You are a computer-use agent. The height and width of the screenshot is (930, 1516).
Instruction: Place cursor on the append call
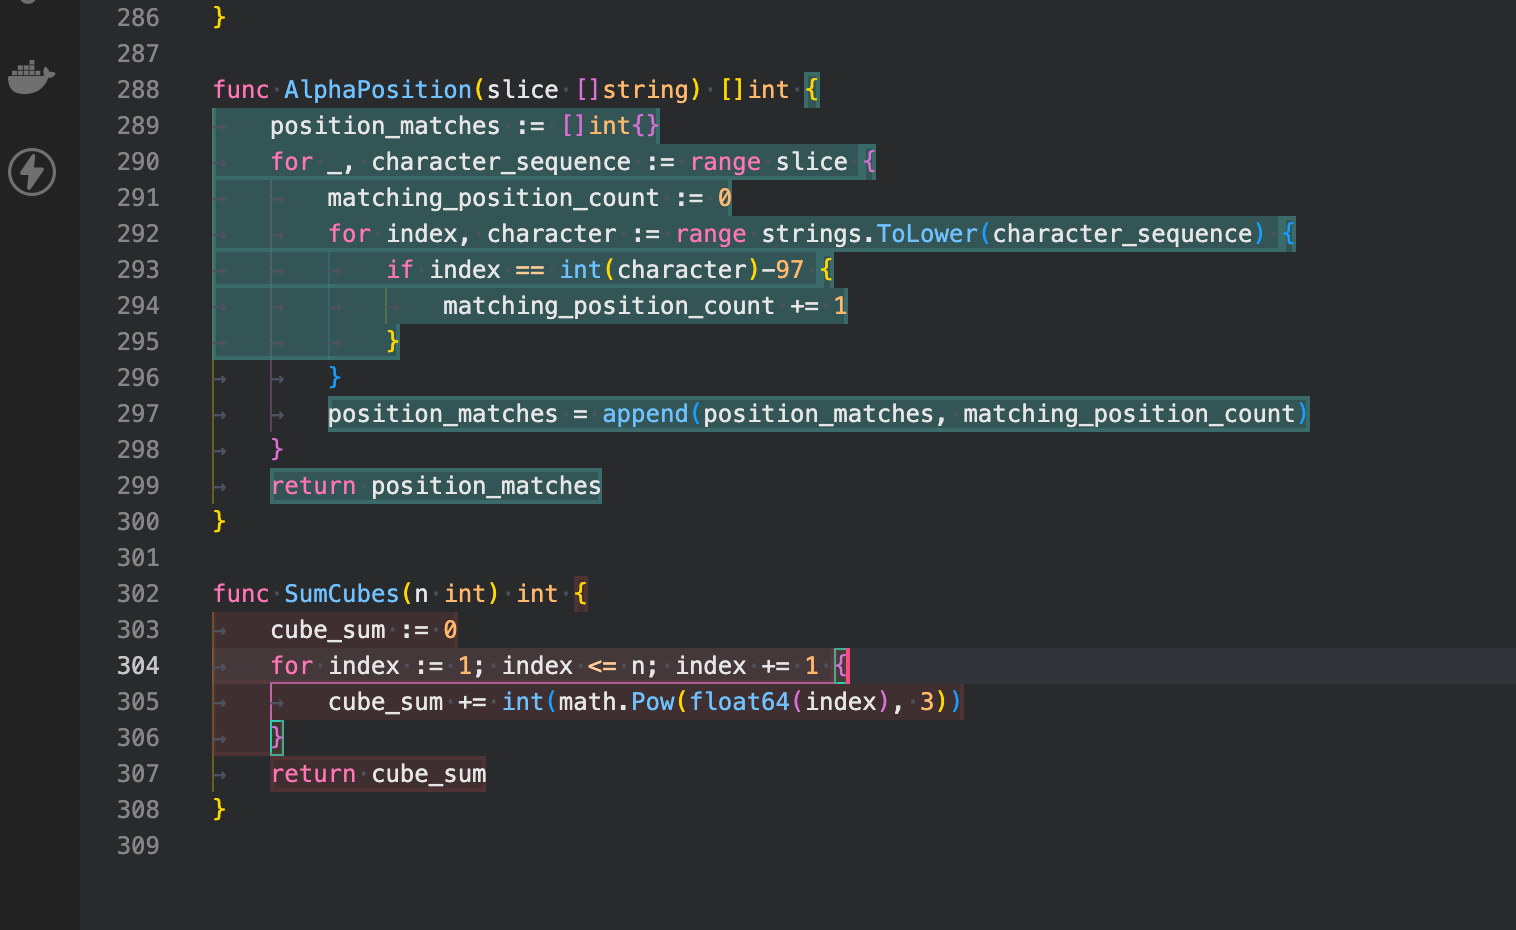(645, 414)
